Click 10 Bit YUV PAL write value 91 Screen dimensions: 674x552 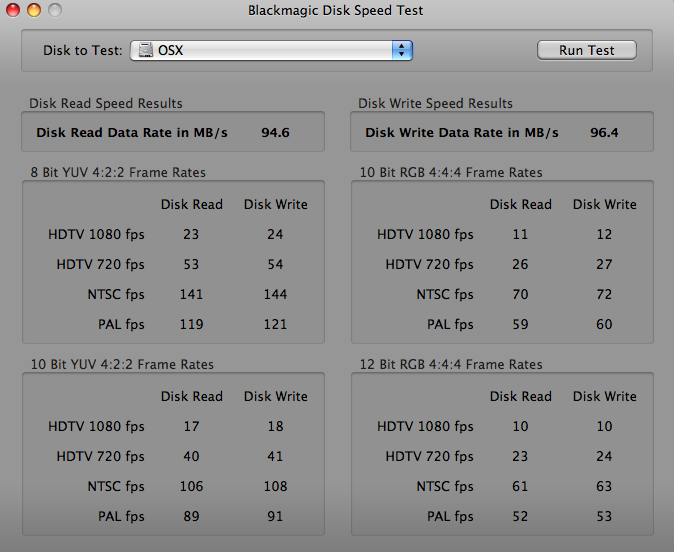tap(275, 516)
